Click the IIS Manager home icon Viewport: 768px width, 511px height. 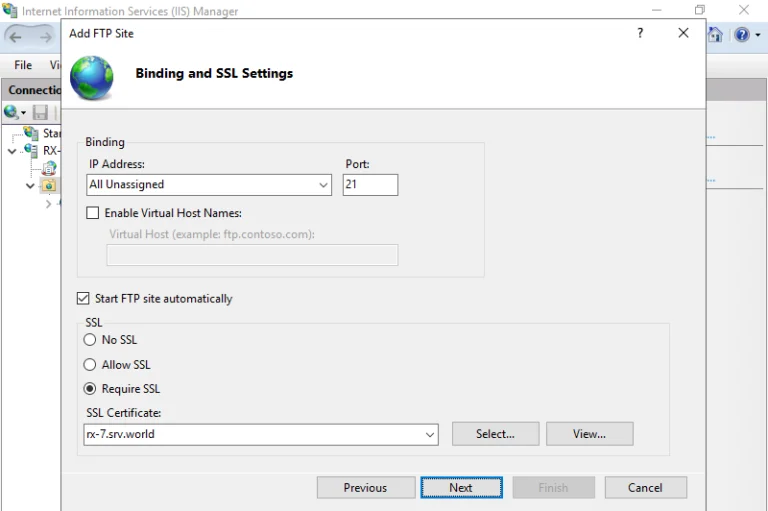point(715,34)
